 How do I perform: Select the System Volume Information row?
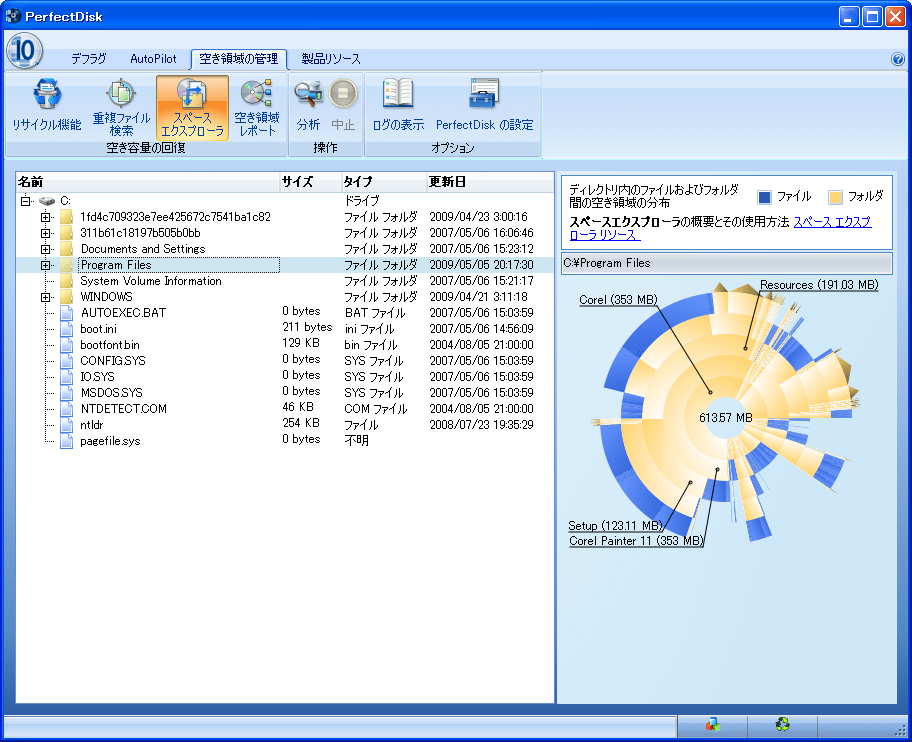tap(285, 281)
